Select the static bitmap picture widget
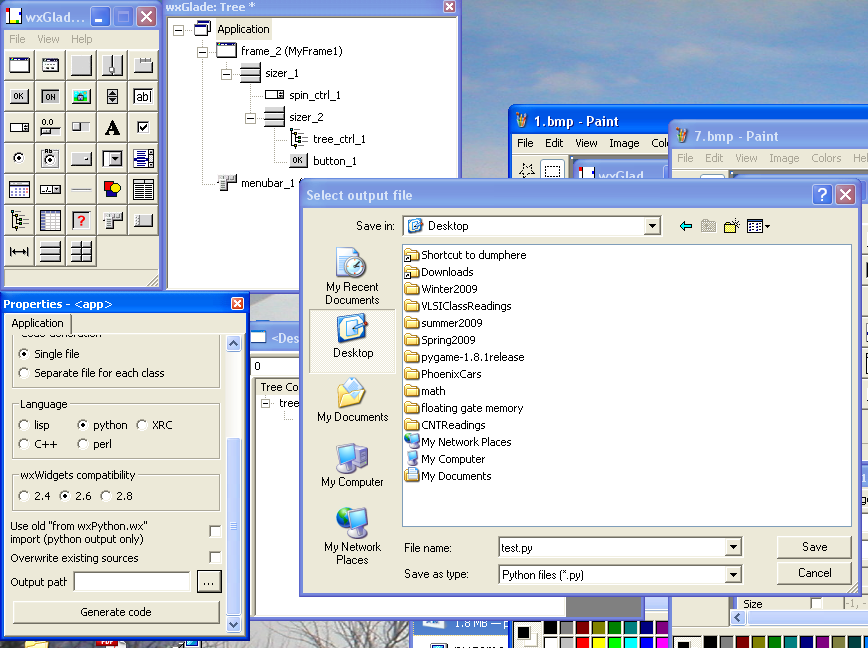868x648 pixels. click(x=81, y=96)
